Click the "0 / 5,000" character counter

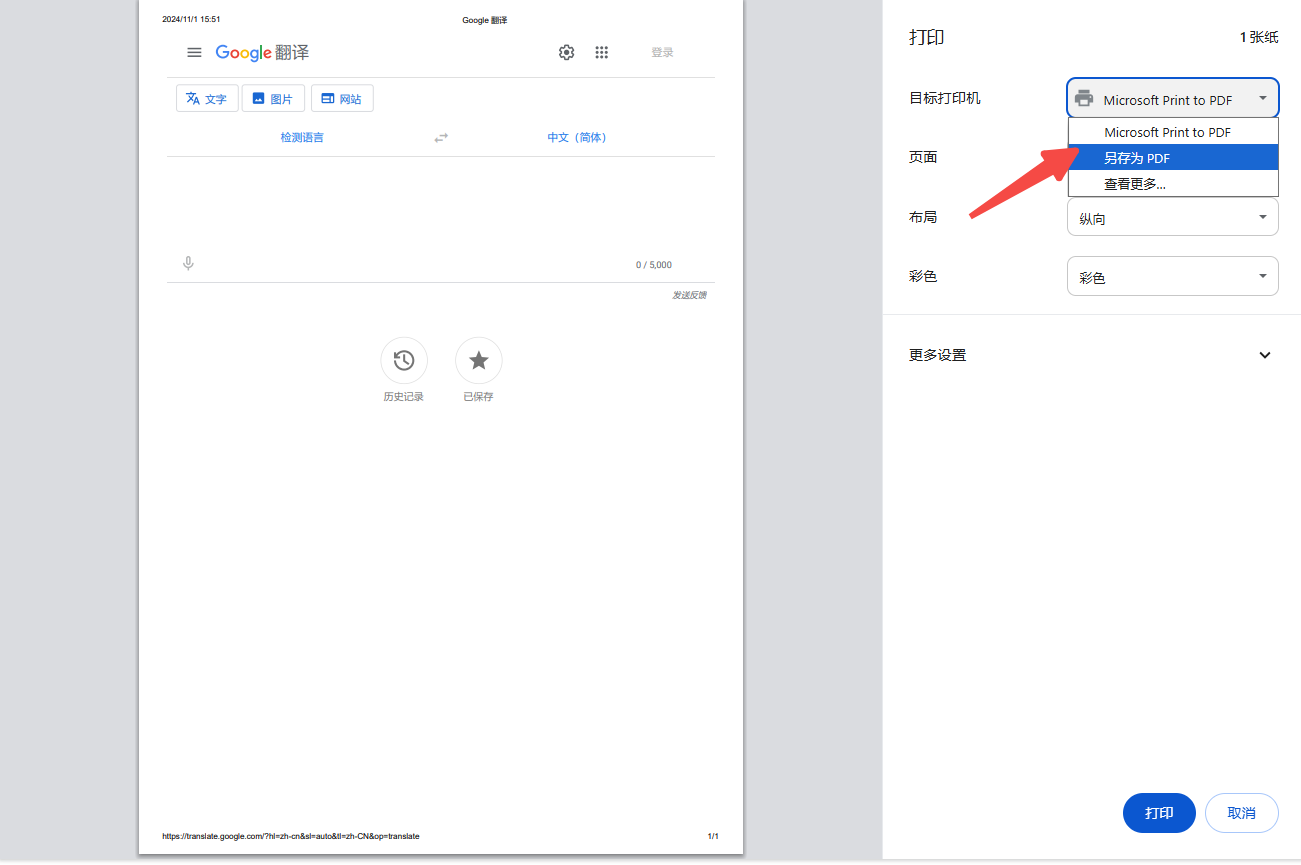(654, 265)
